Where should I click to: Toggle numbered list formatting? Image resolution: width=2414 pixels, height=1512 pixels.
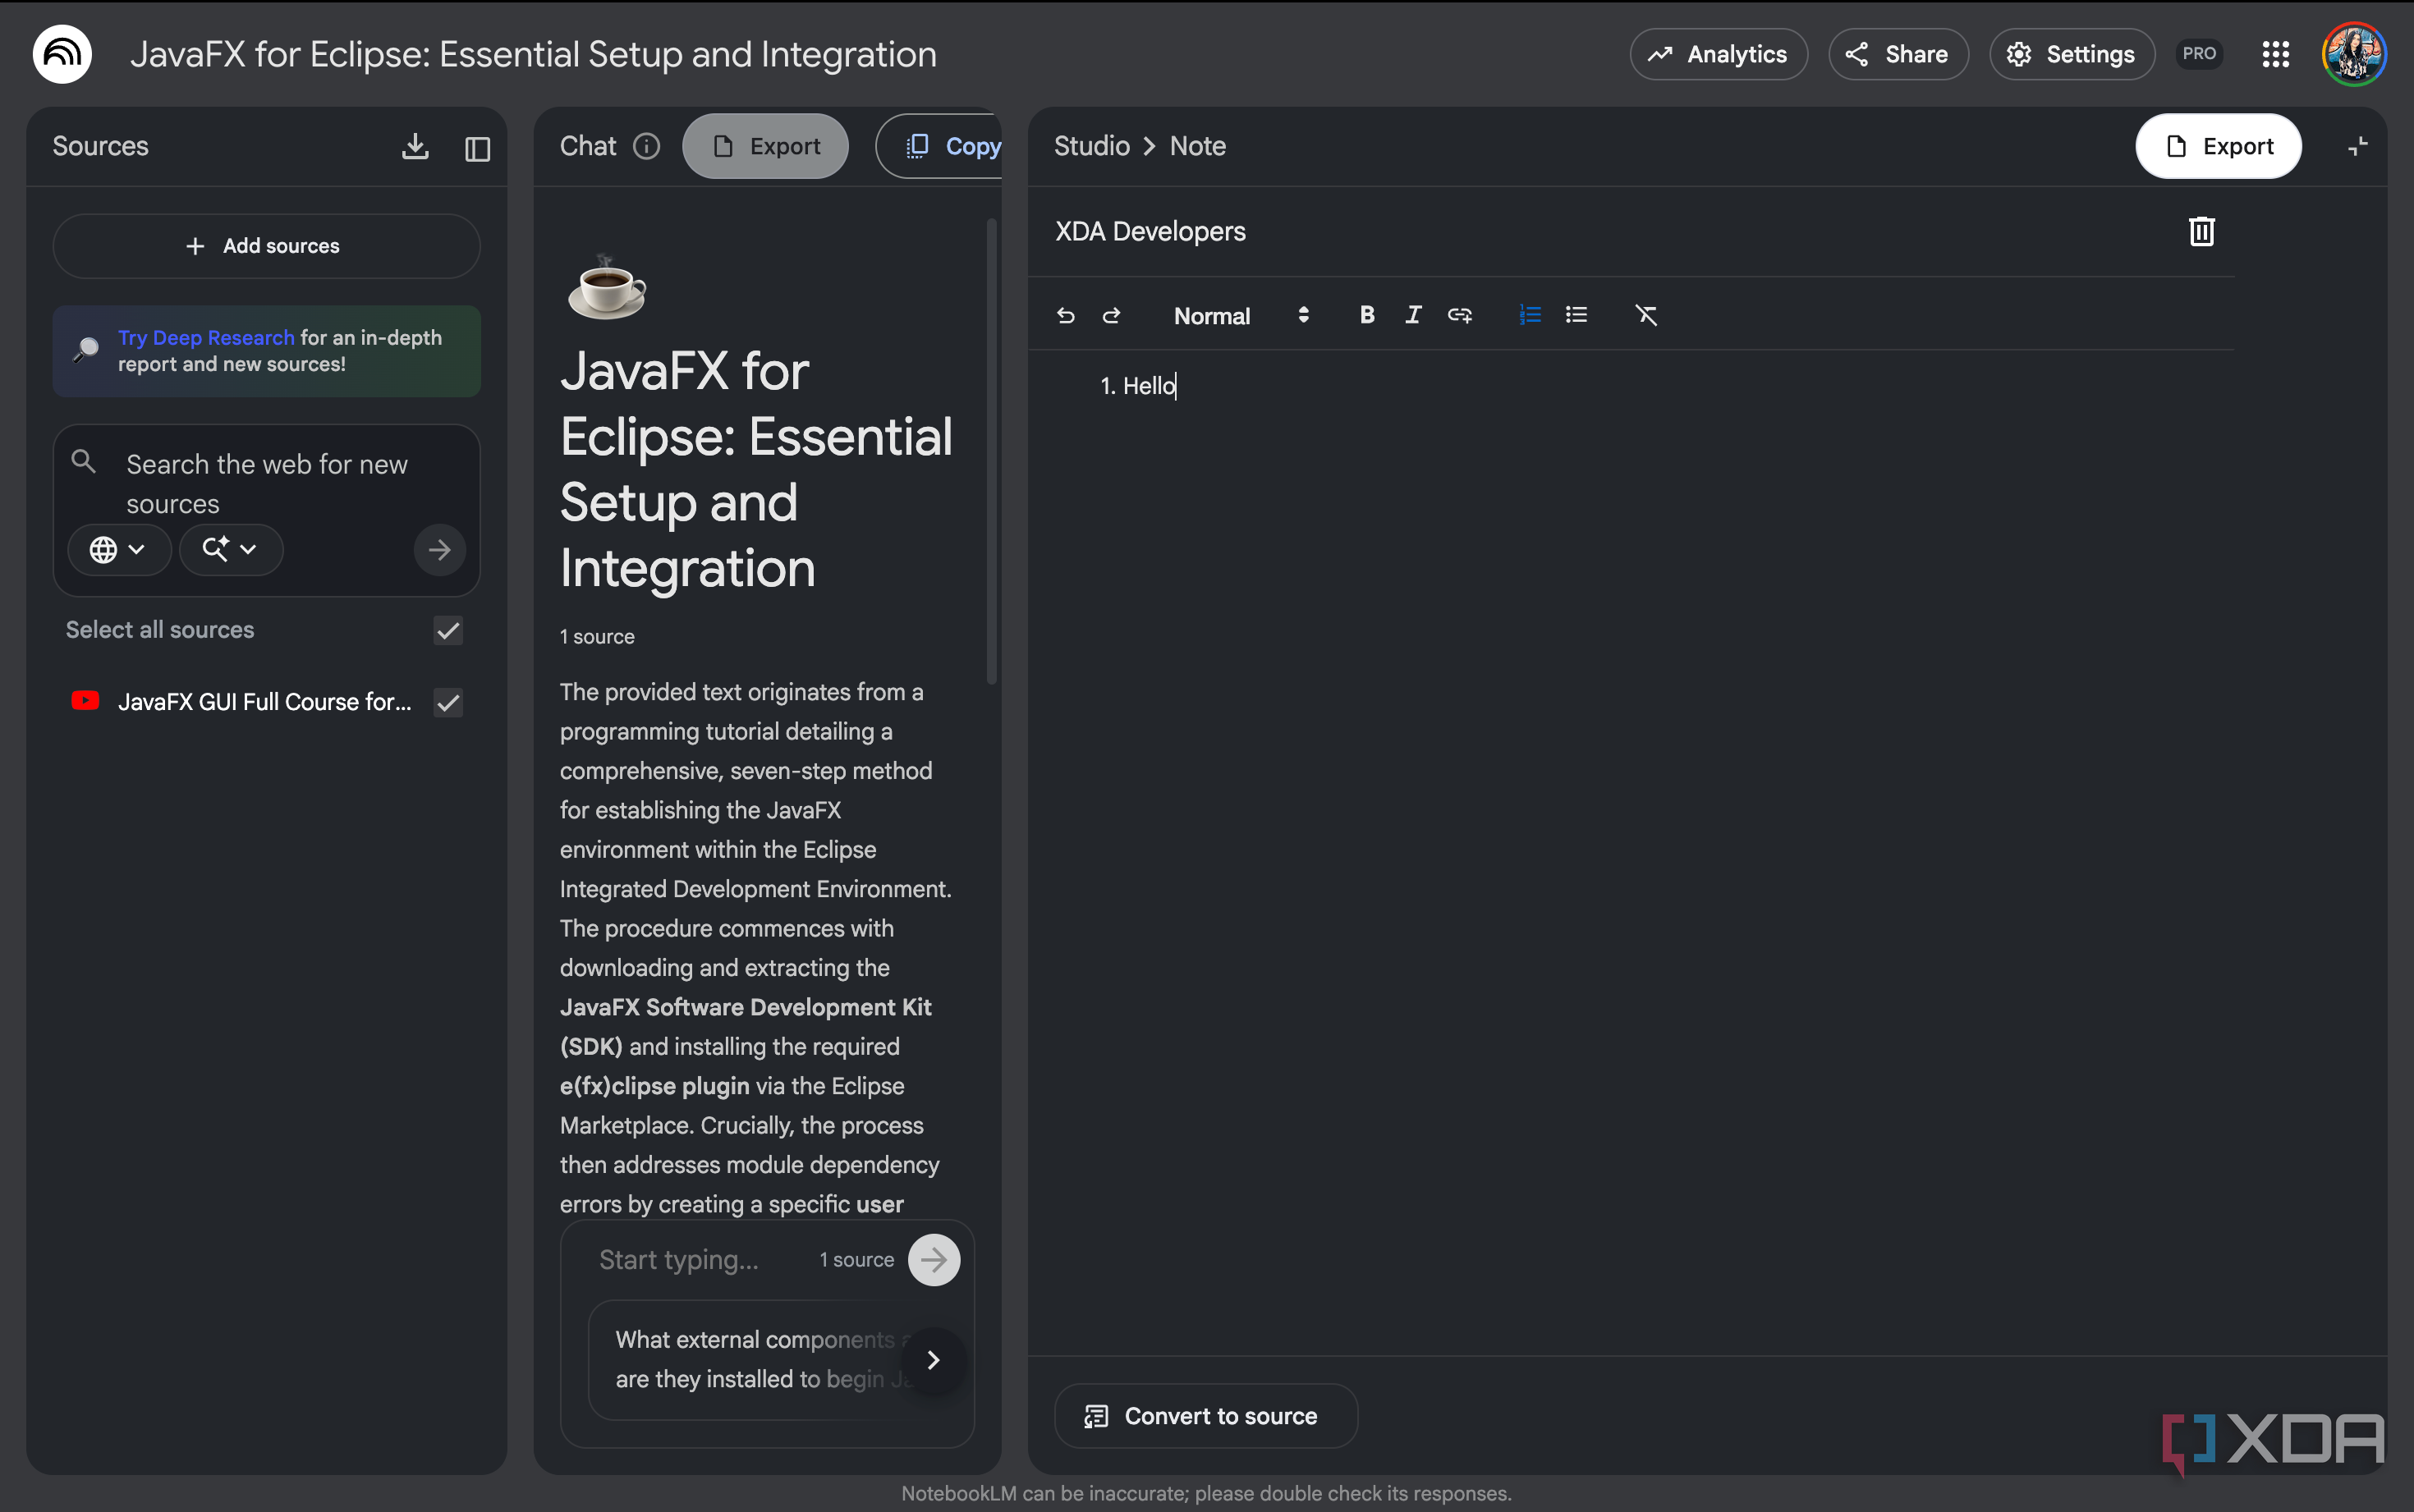tap(1530, 315)
